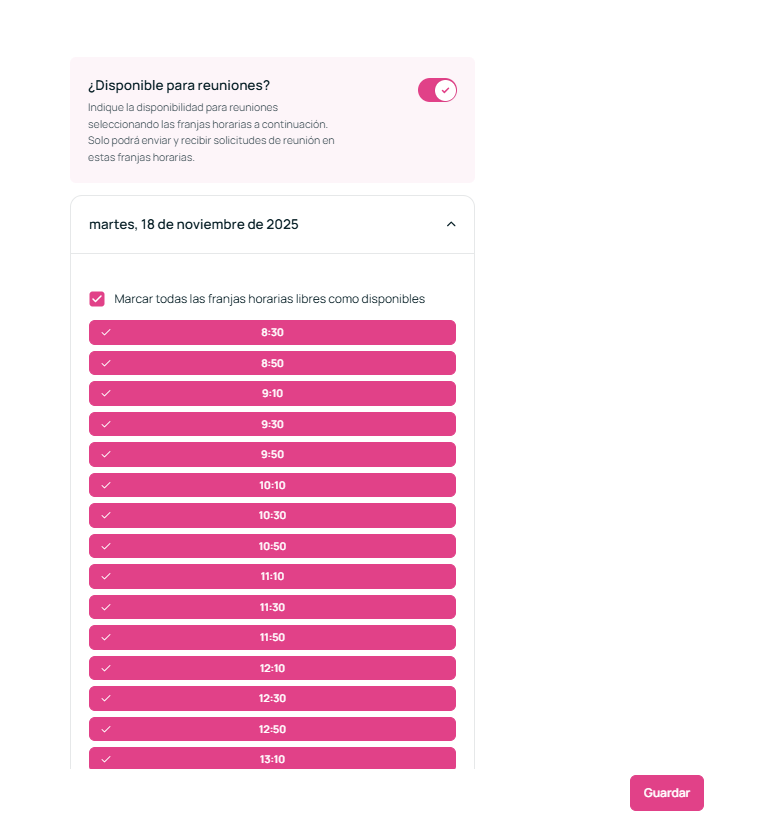Toggle the 12:50 time slot
Image resolution: width=773 pixels, height=815 pixels.
click(272, 729)
